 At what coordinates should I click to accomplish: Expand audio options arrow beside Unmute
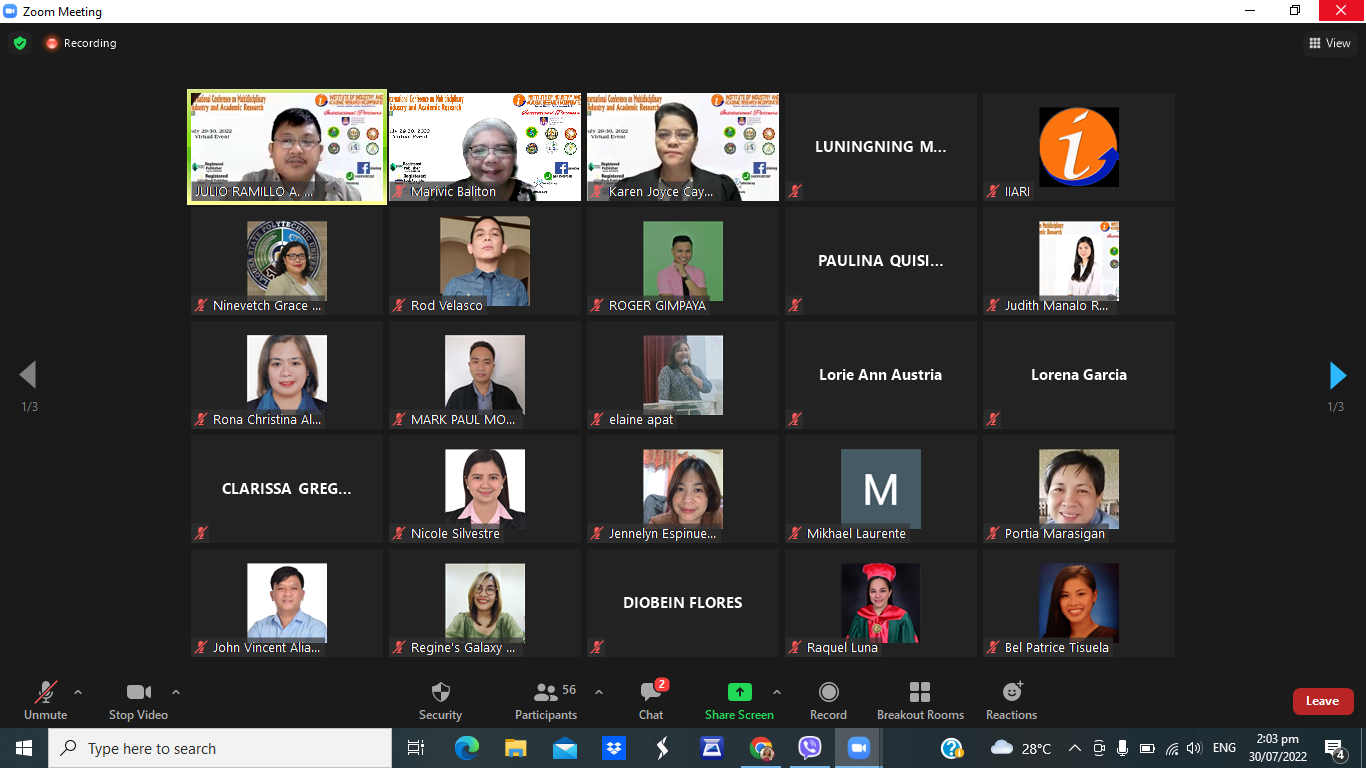(x=78, y=692)
